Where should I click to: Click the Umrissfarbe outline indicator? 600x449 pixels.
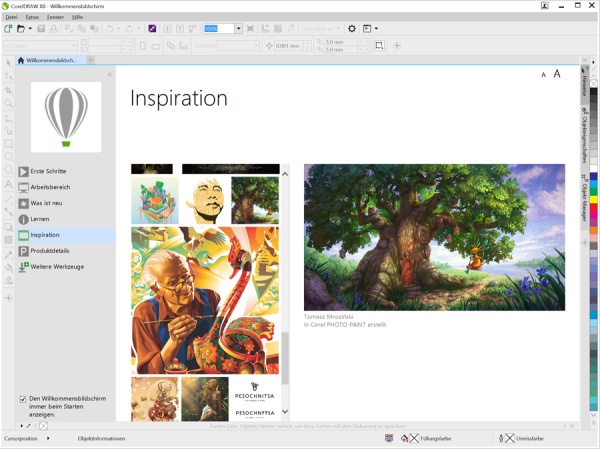[x=509, y=438]
